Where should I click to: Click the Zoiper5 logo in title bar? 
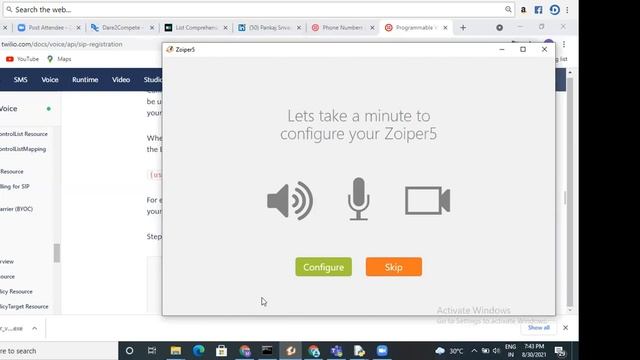(170, 49)
